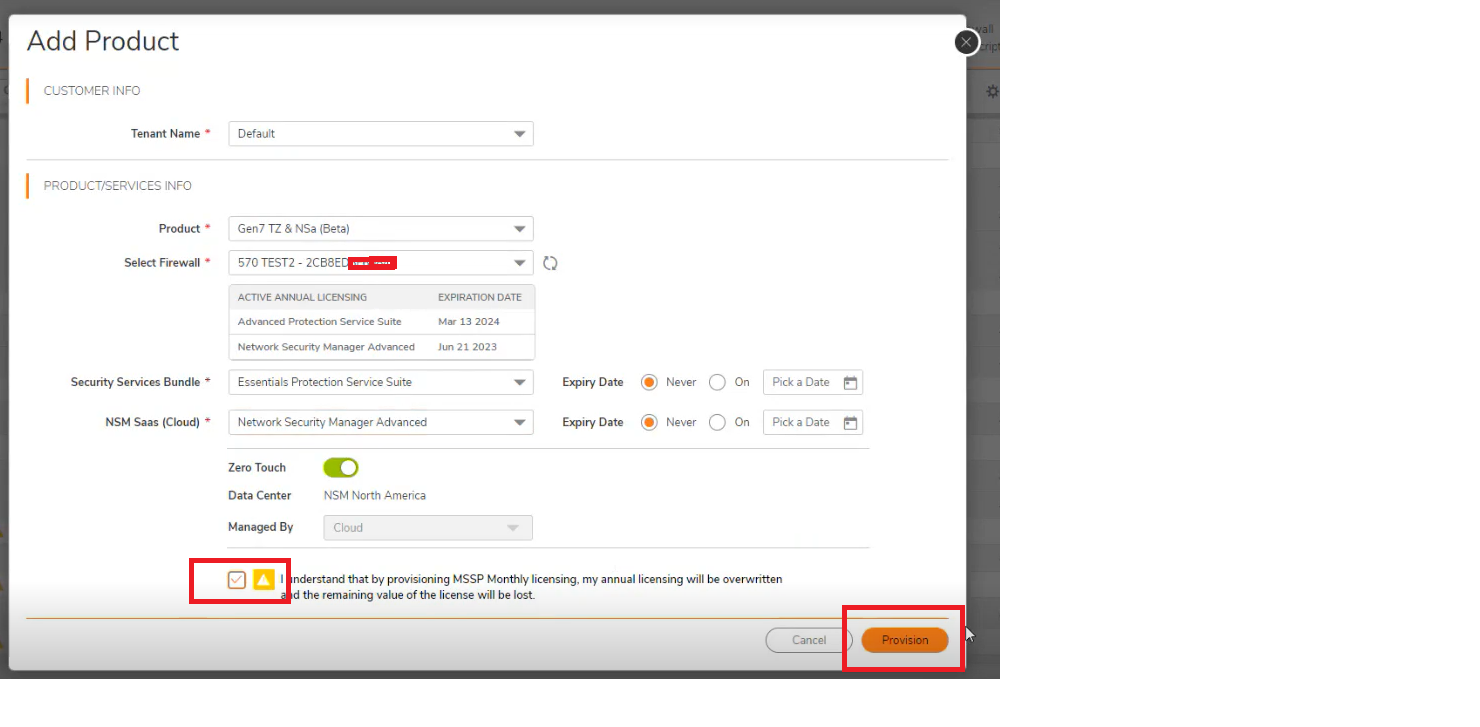Uncheck the MSSP licensing acknowledgment checkbox
This screenshot has height=727, width=1480.
[x=237, y=580]
